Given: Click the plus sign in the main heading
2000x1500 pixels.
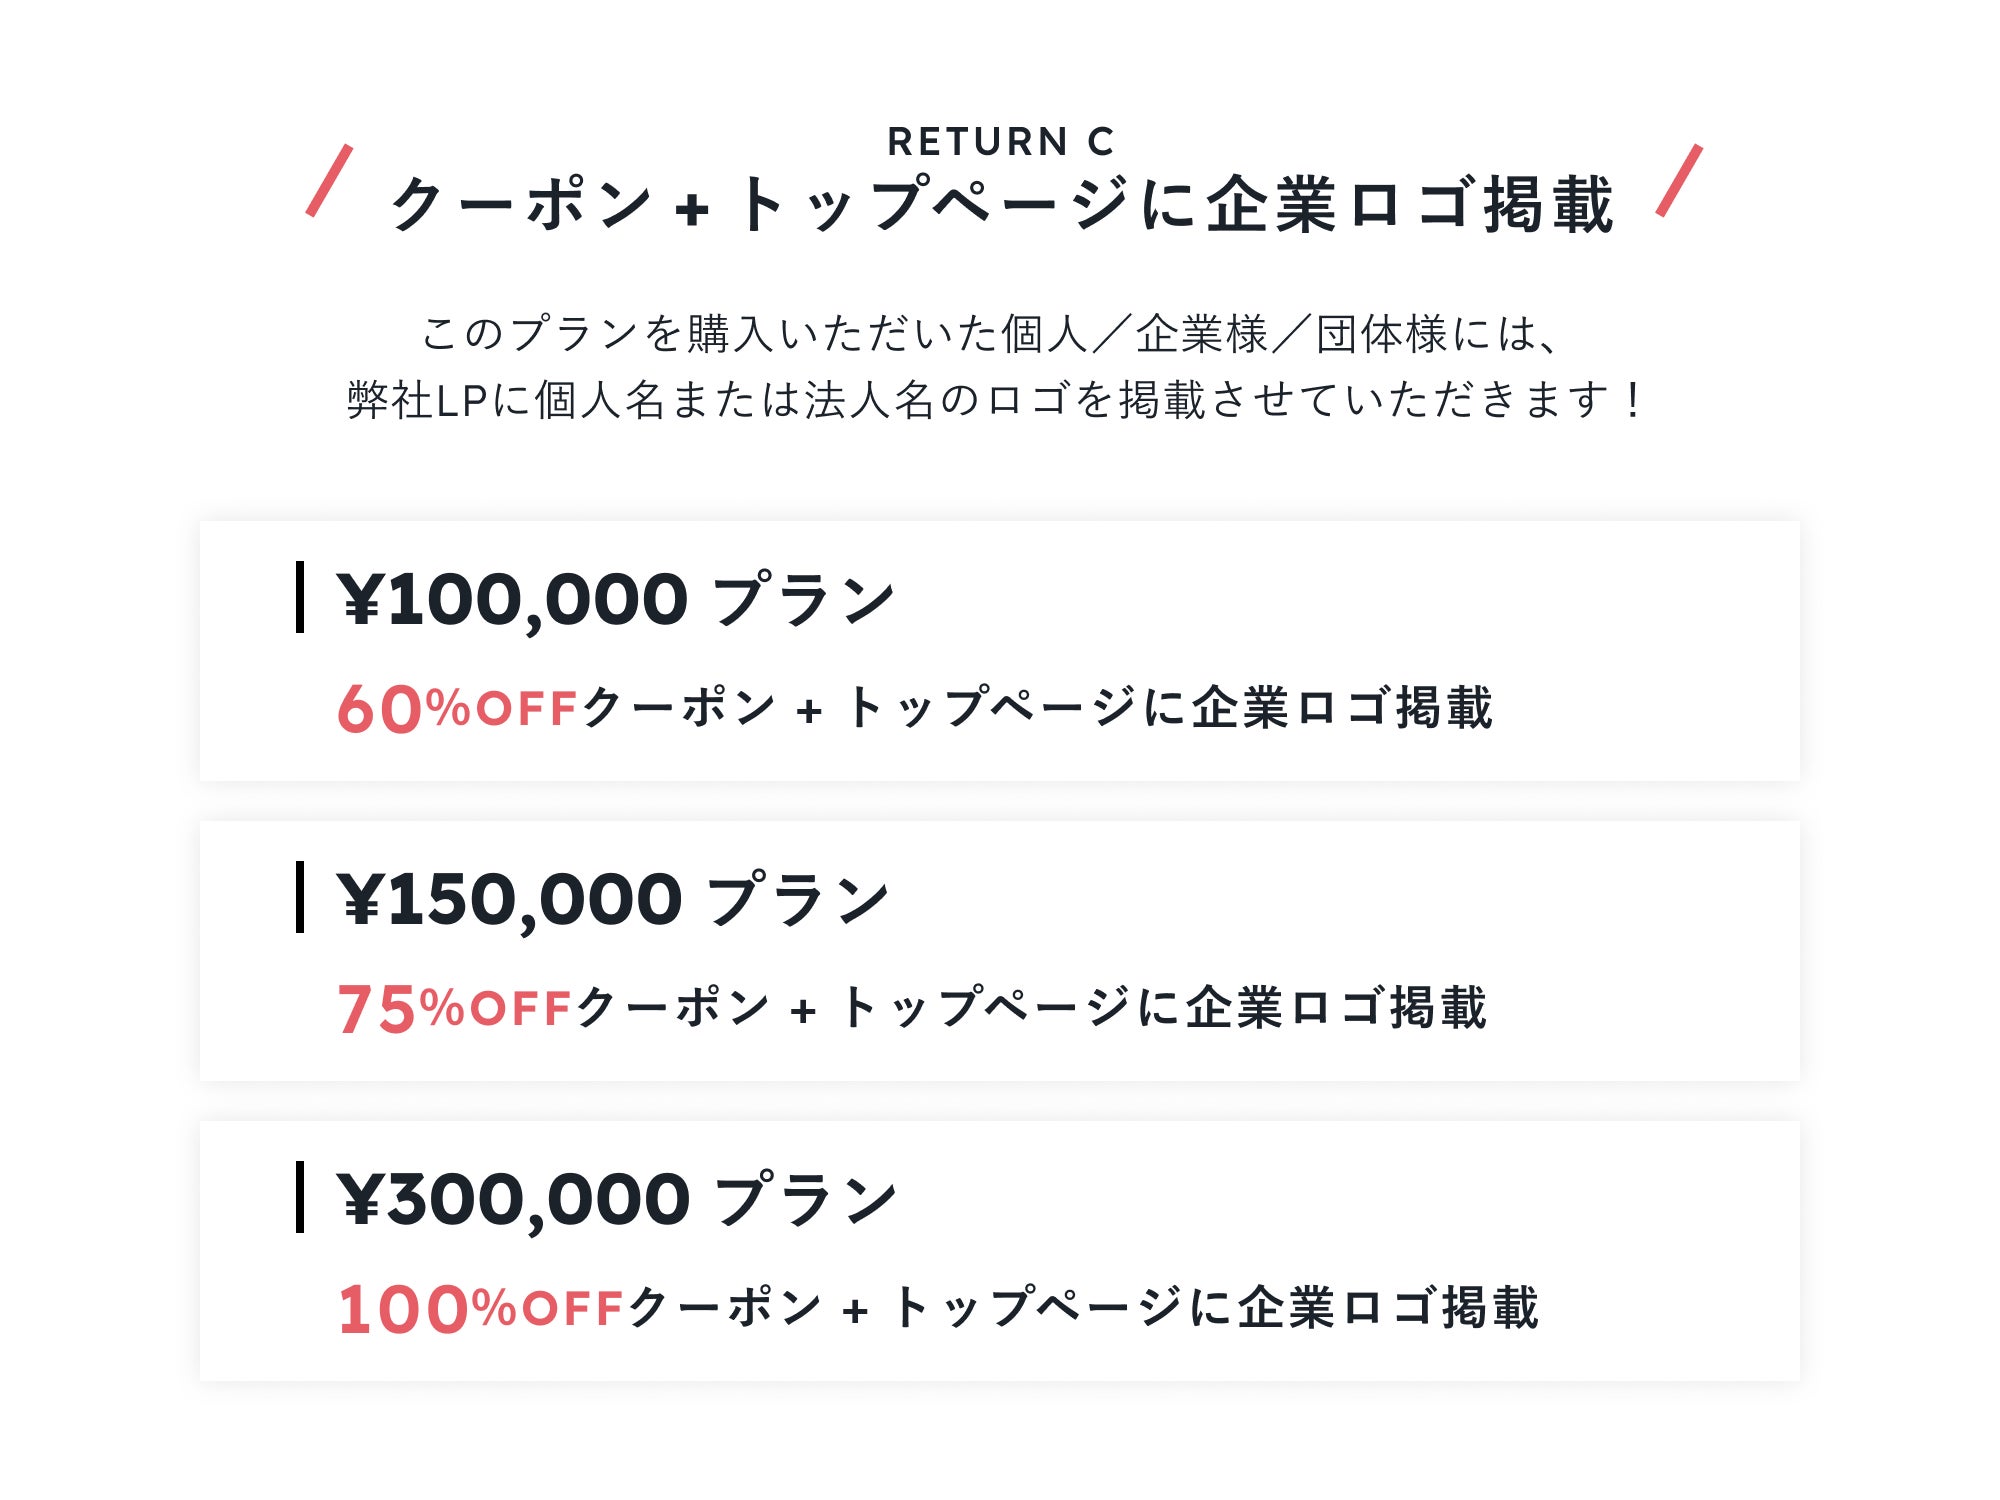Looking at the screenshot, I should [692, 209].
